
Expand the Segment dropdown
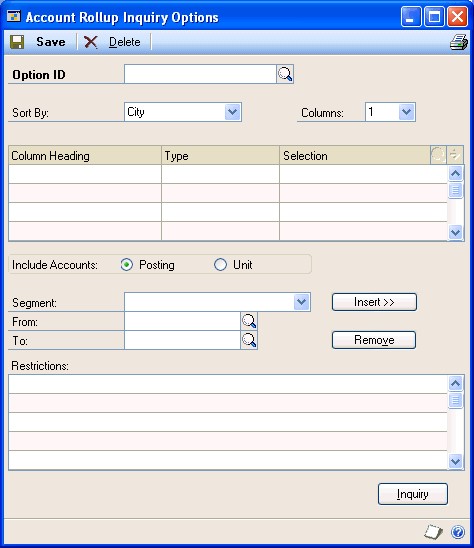[x=302, y=302]
